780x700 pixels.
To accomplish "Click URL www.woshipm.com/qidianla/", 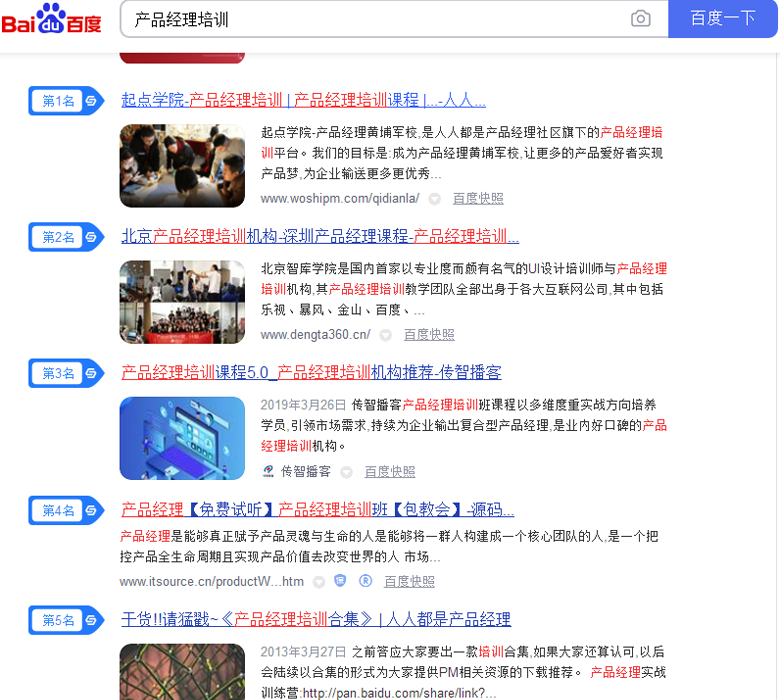I will (340, 199).
